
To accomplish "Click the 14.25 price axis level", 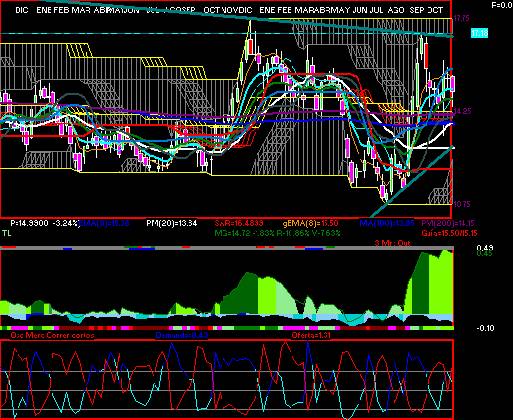I will (x=463, y=111).
